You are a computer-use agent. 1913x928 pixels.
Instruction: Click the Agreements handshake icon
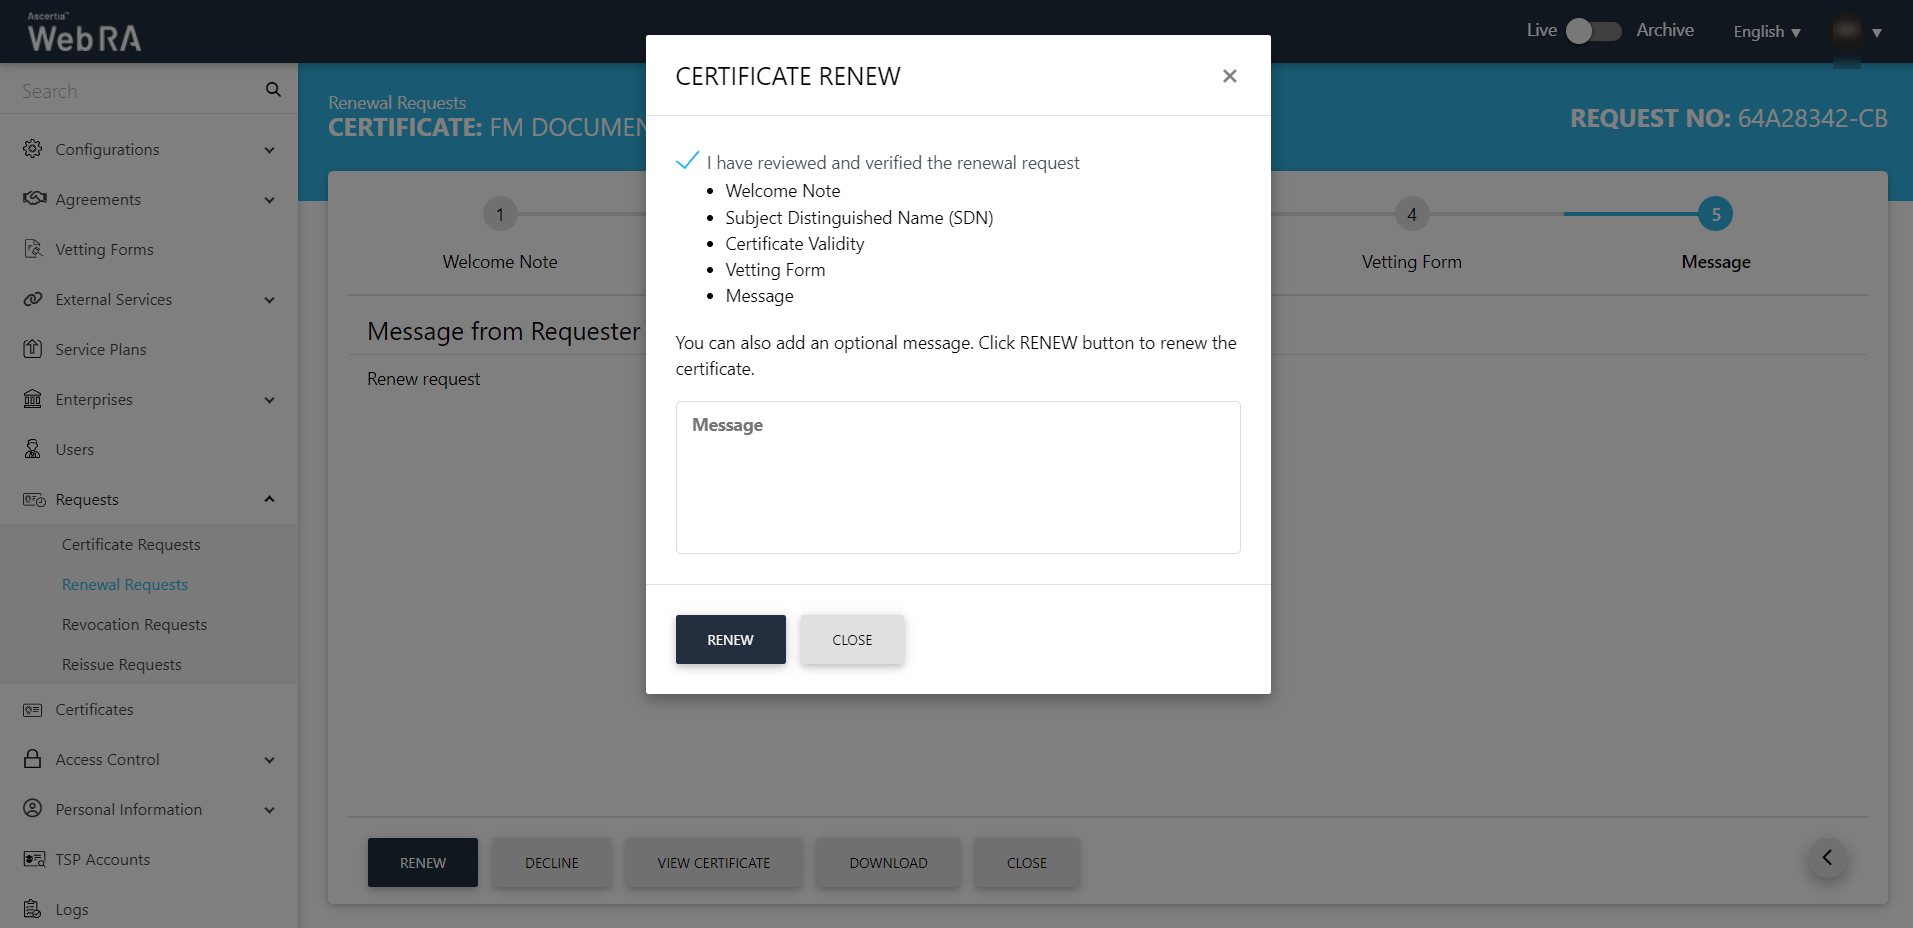coord(34,198)
